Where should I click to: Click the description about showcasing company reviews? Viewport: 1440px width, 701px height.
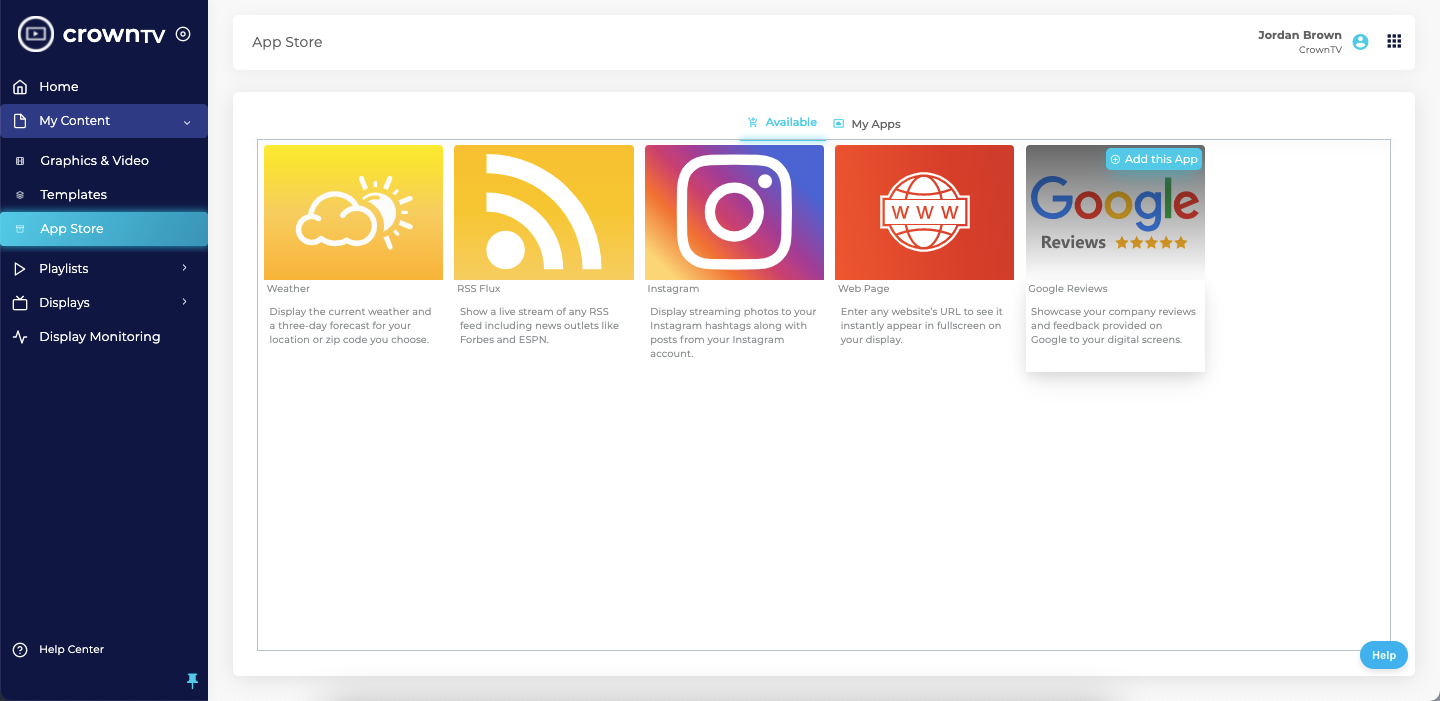pyautogui.click(x=1113, y=326)
